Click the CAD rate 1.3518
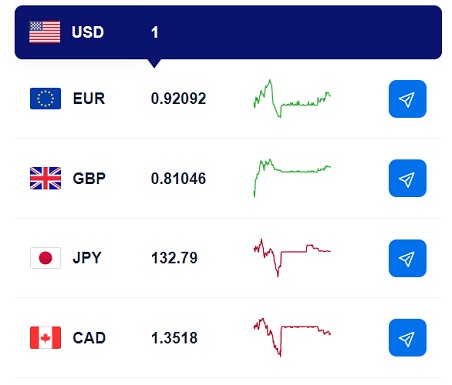Screen dimensions: 452x385 pyautogui.click(x=174, y=338)
